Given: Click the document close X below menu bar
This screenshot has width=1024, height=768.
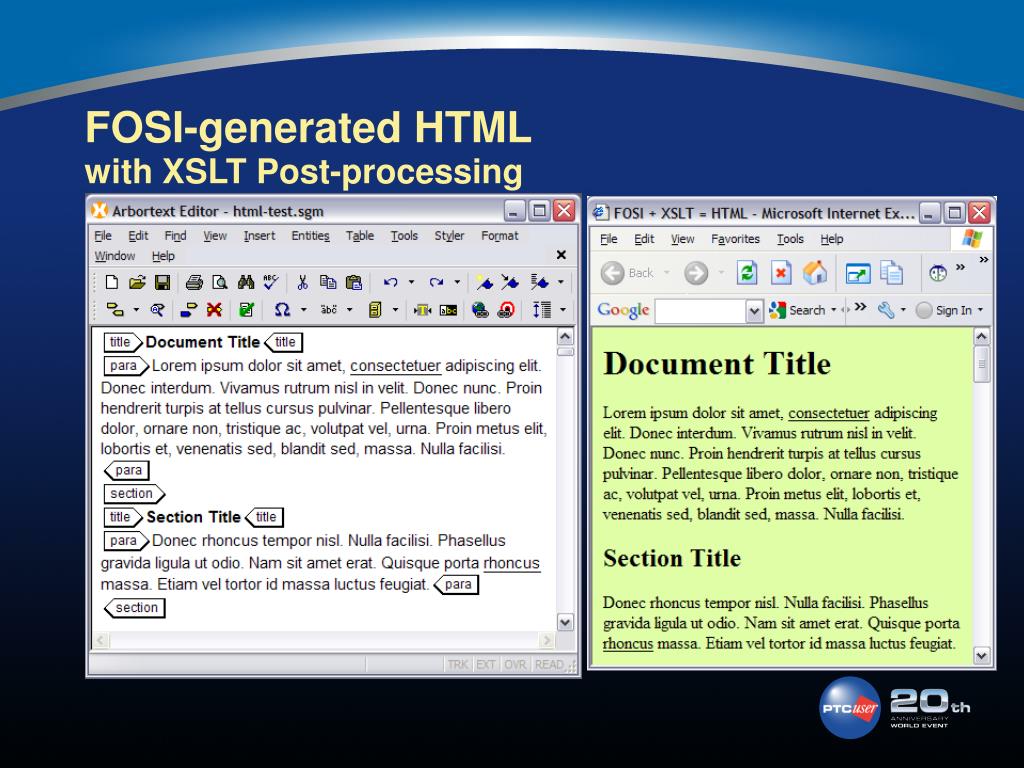Looking at the screenshot, I should point(561,255).
